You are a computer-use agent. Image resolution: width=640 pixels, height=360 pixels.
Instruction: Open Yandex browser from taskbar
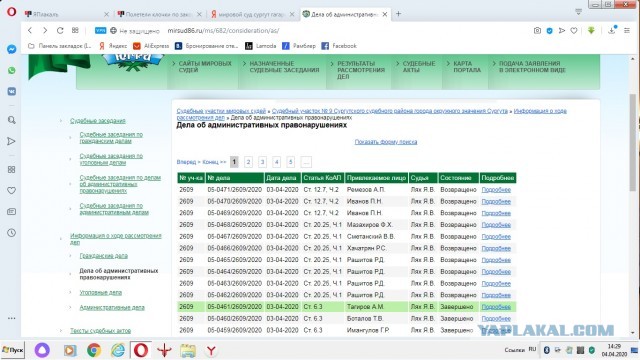click(211, 350)
